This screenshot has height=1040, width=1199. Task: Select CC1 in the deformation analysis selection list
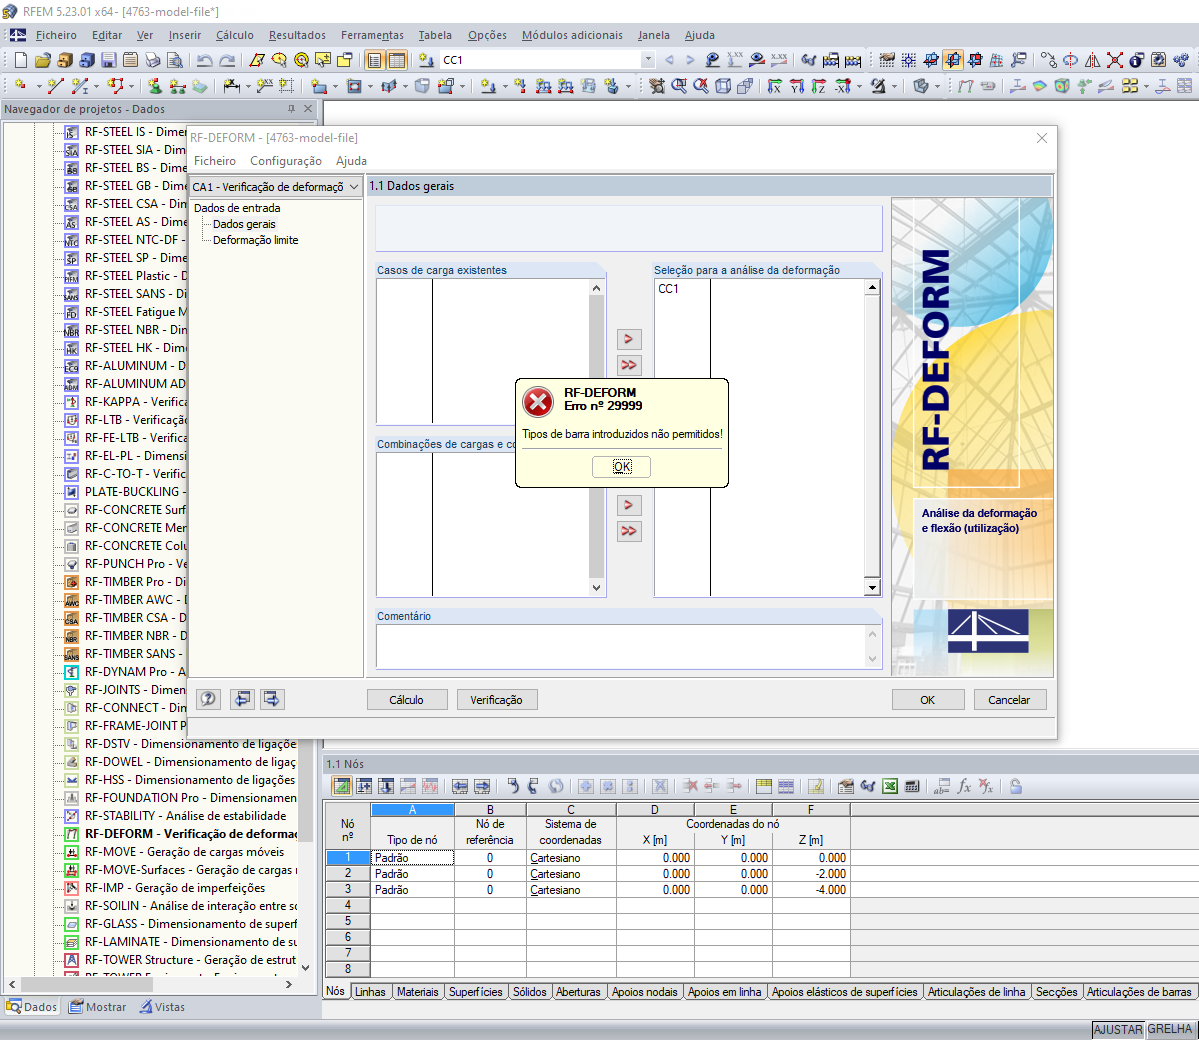point(668,289)
